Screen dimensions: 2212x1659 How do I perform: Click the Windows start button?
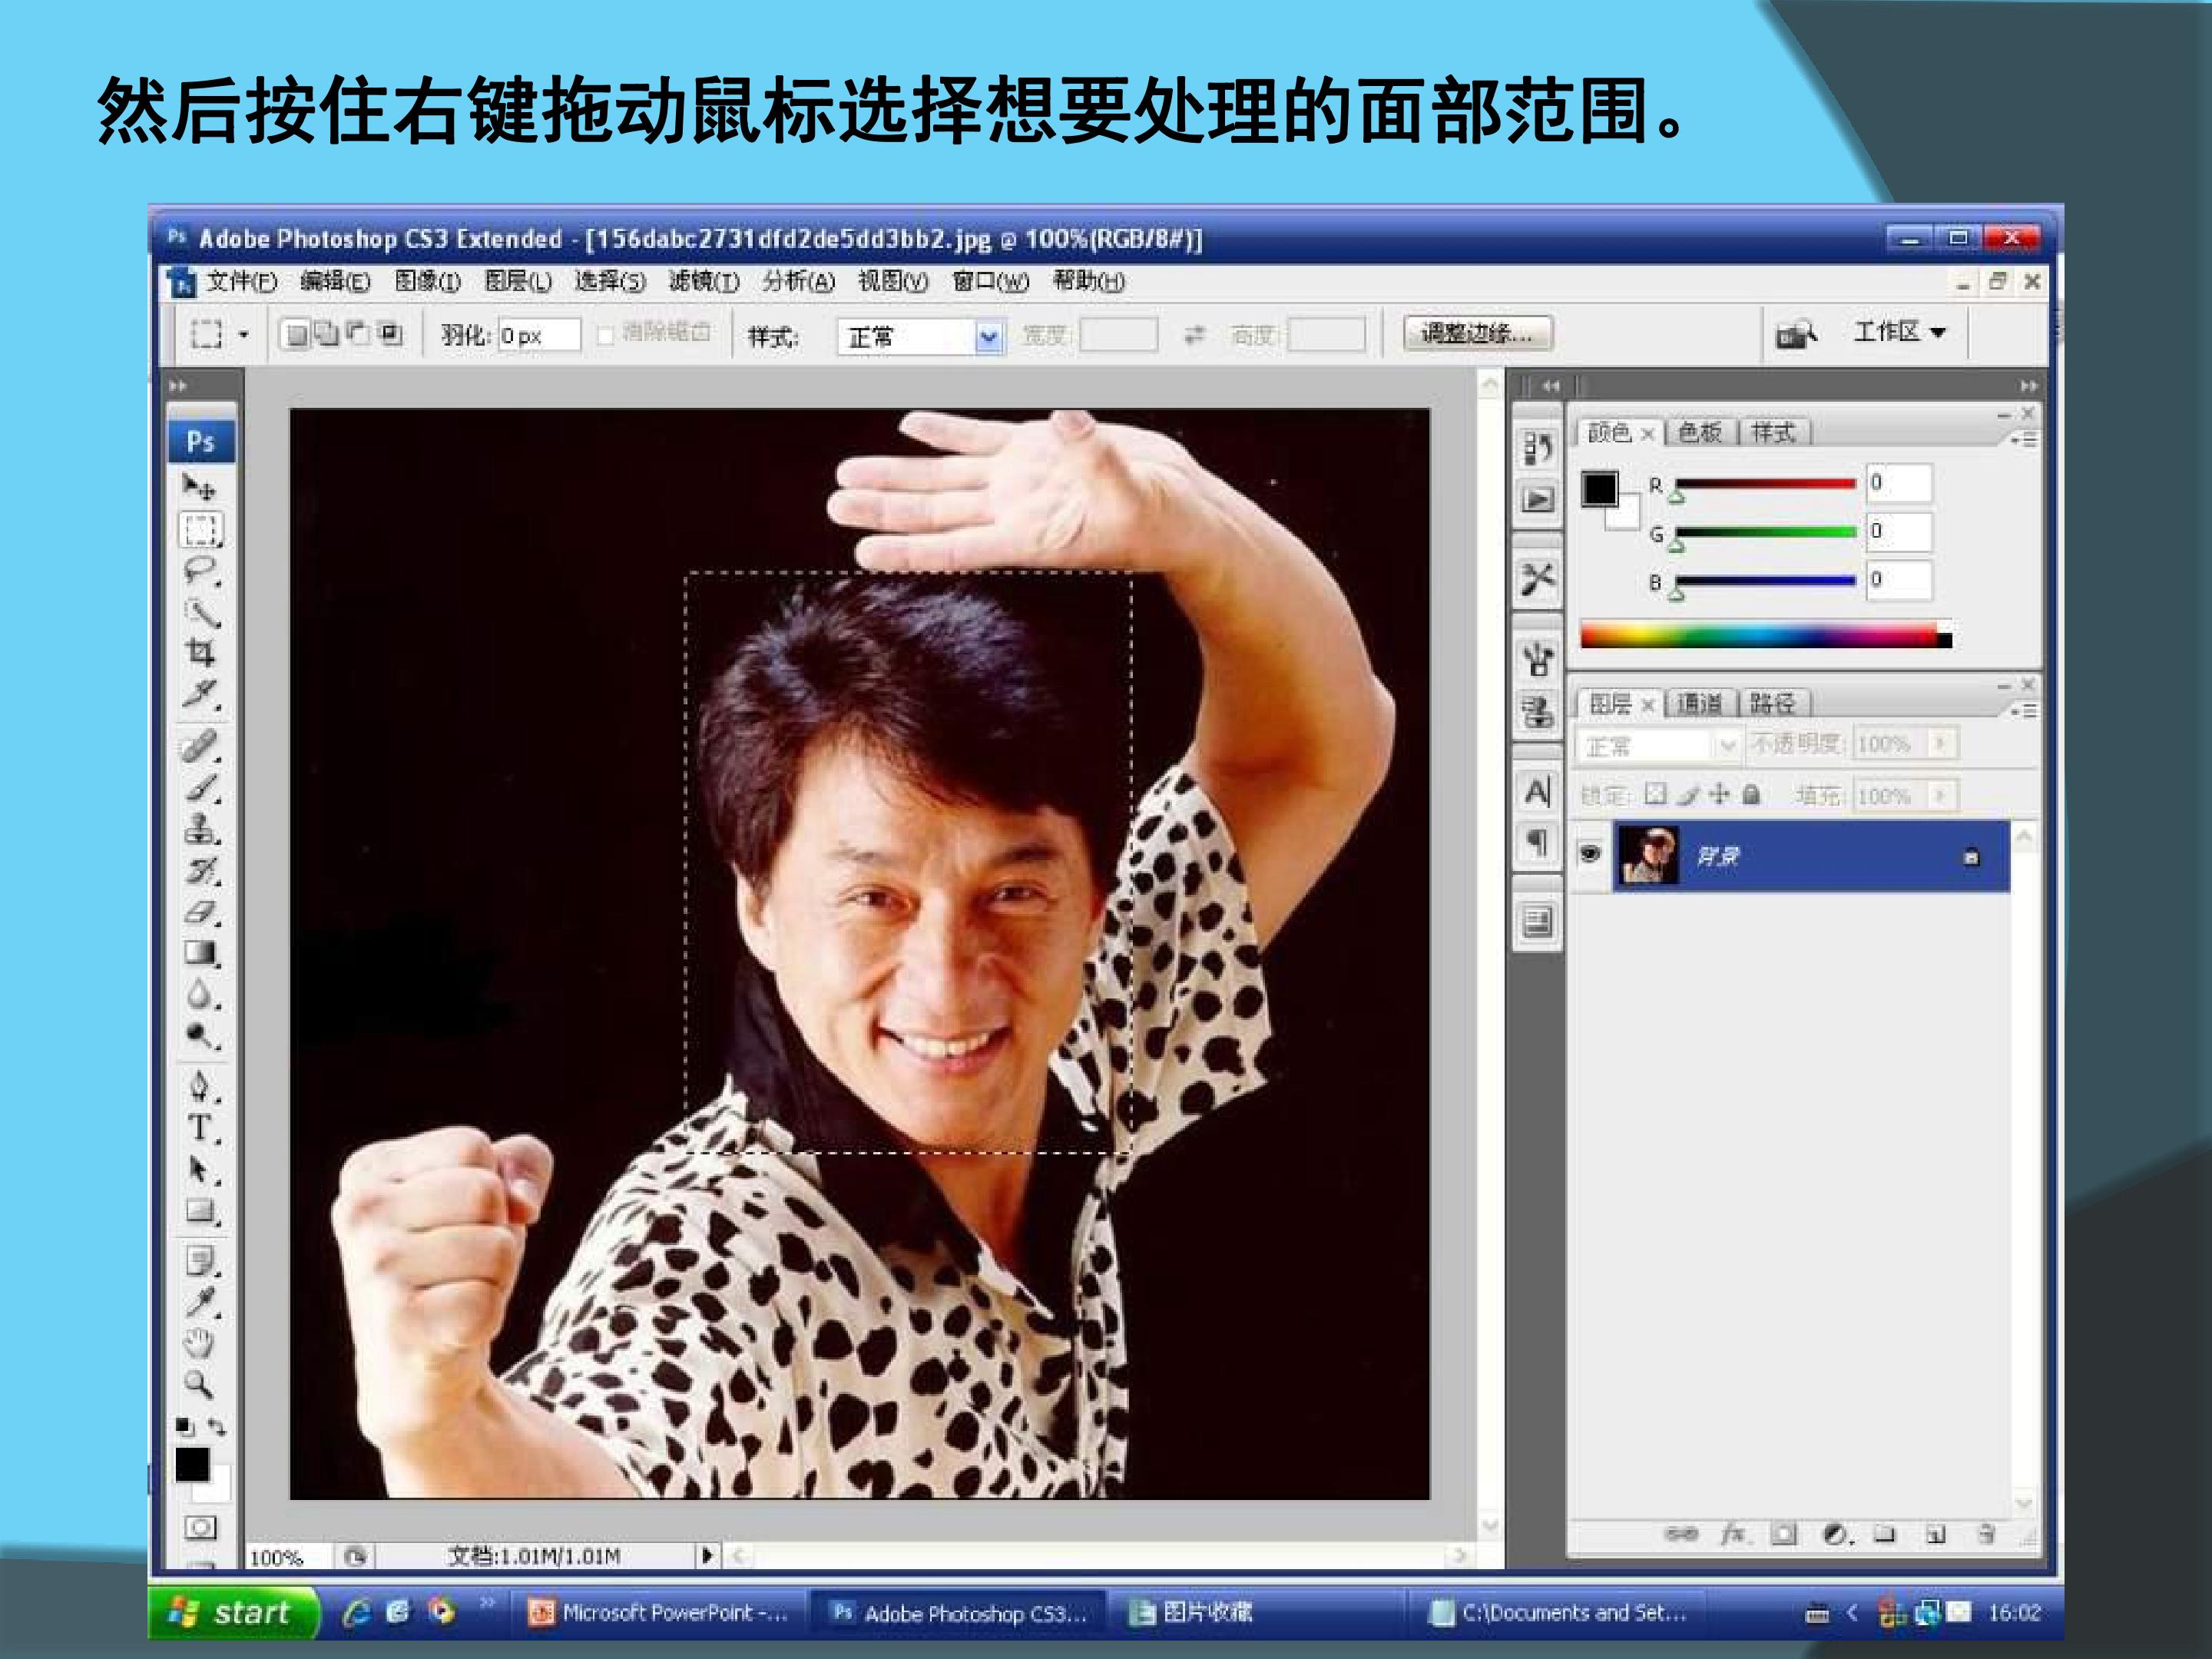233,1612
